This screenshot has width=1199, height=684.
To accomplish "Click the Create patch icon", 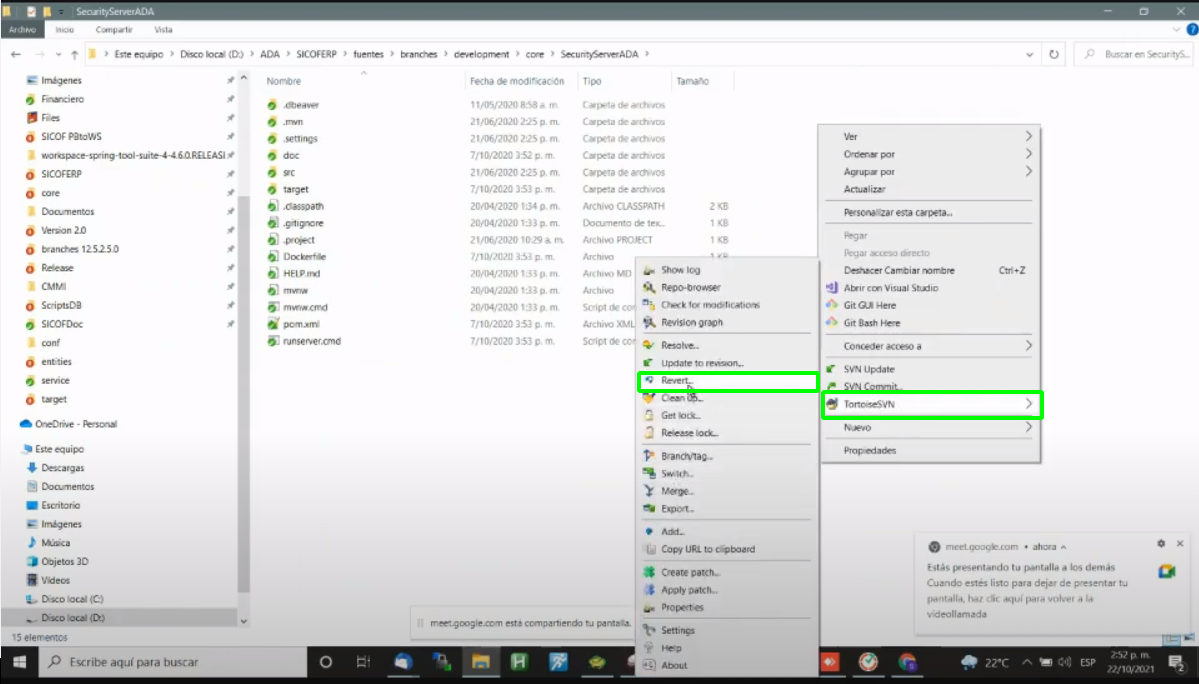I will (649, 573).
